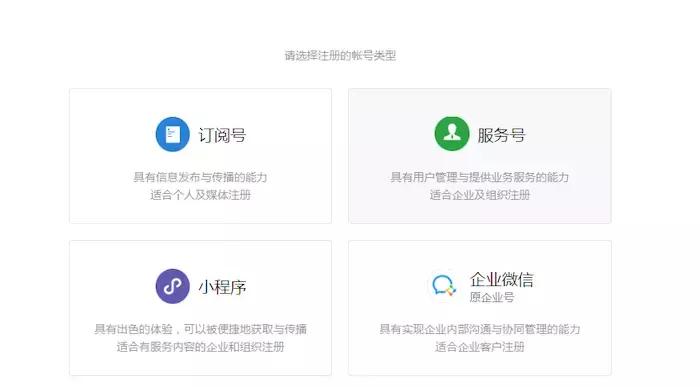Click the 请选择注册的帐号类型 heading

click(x=340, y=55)
